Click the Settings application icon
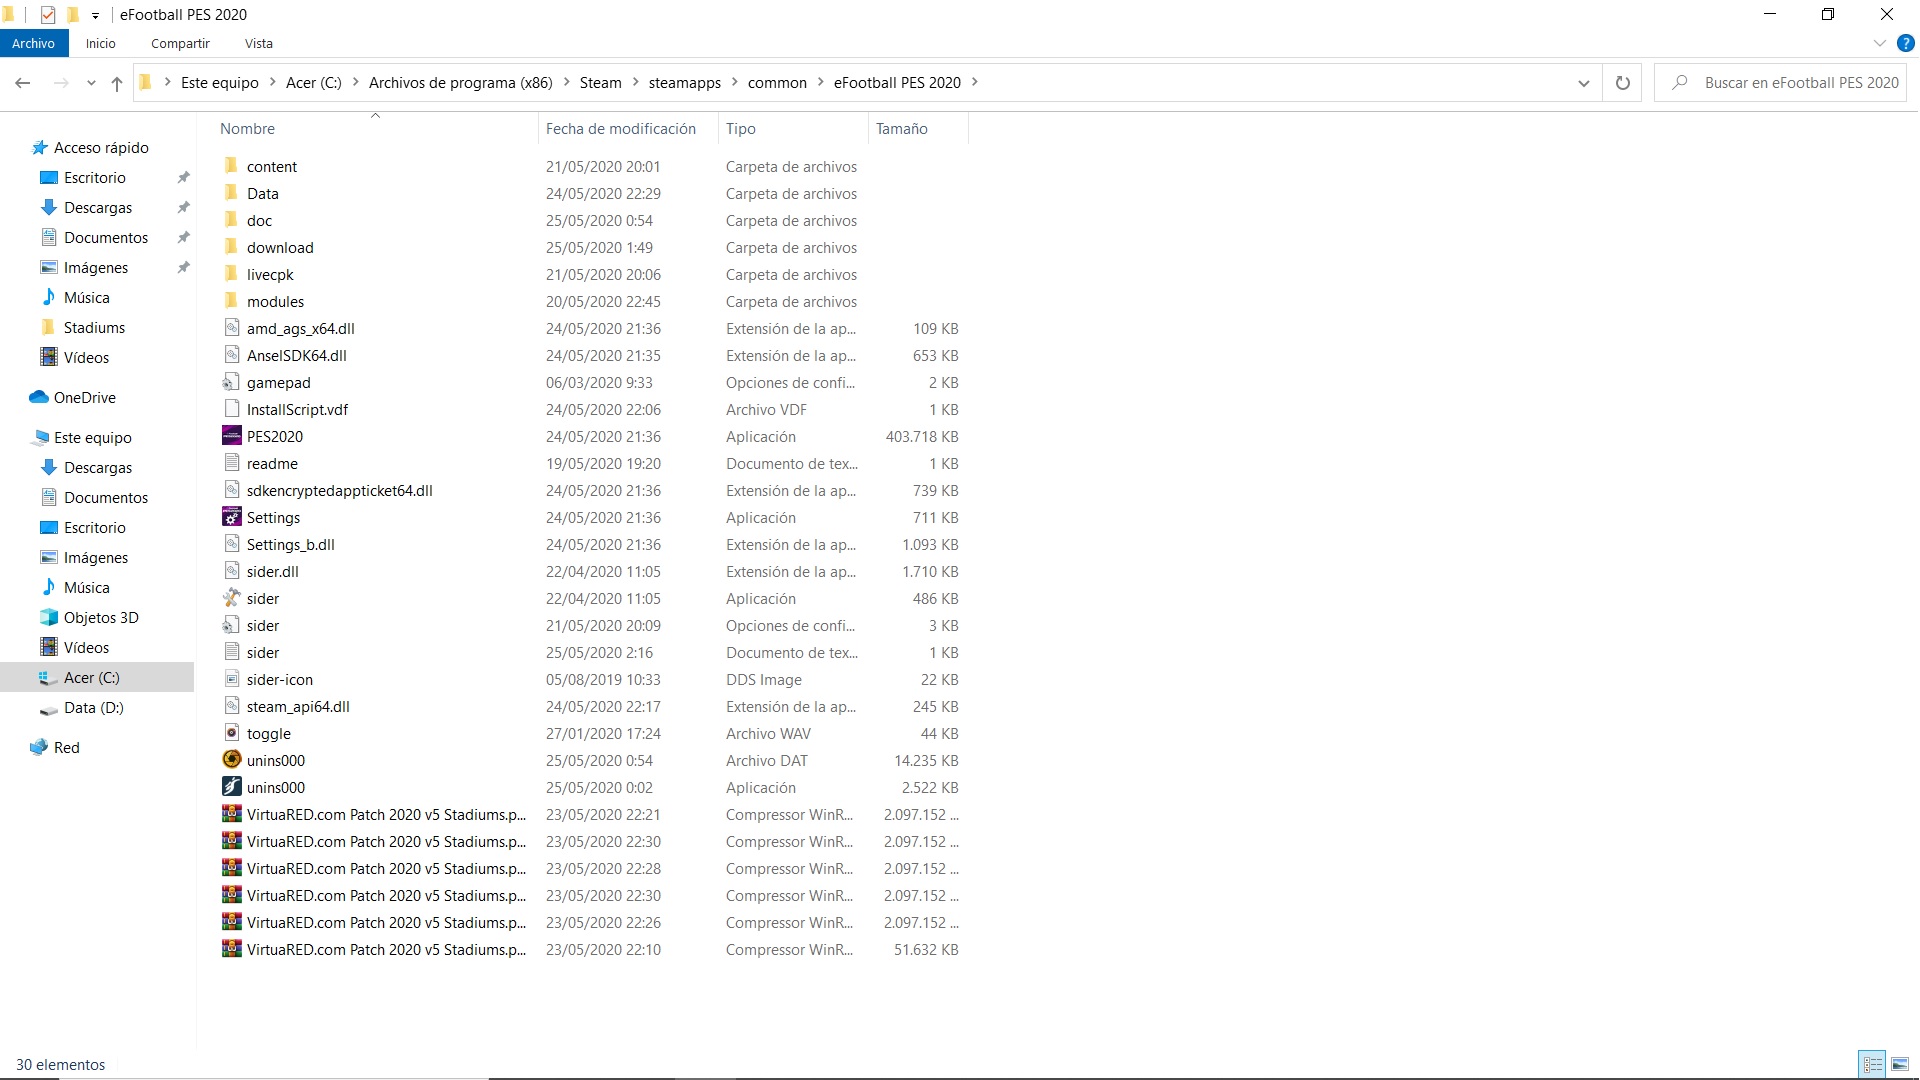Viewport: 1920px width, 1080px height. click(x=231, y=517)
